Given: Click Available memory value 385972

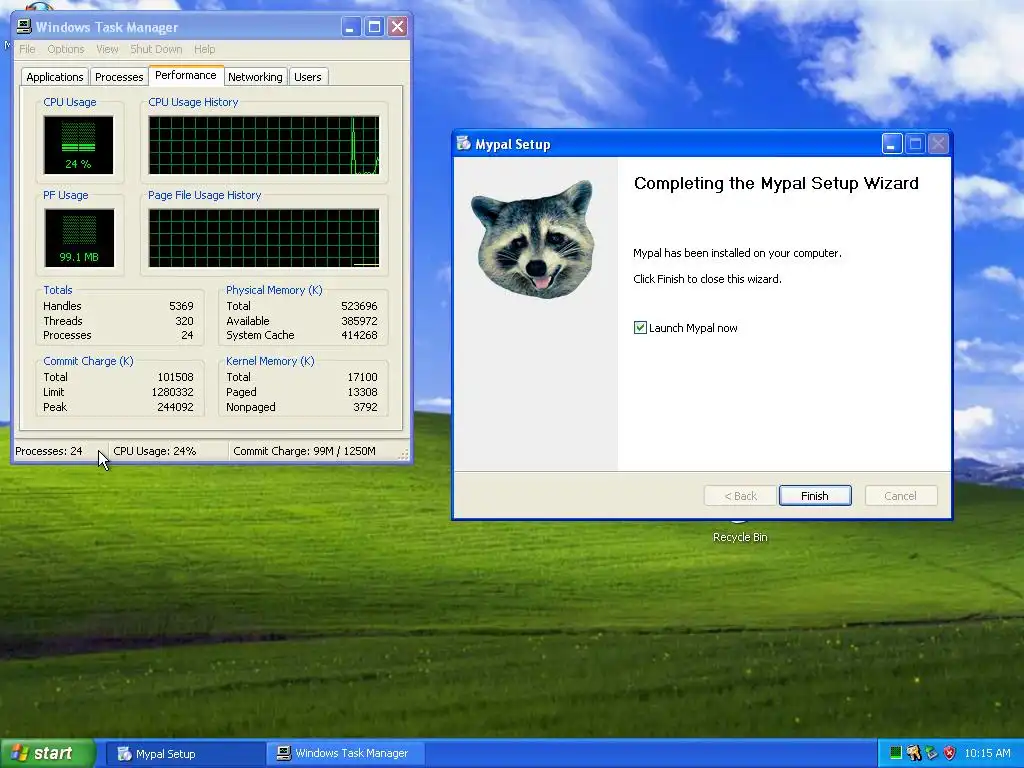Looking at the screenshot, I should tap(359, 321).
